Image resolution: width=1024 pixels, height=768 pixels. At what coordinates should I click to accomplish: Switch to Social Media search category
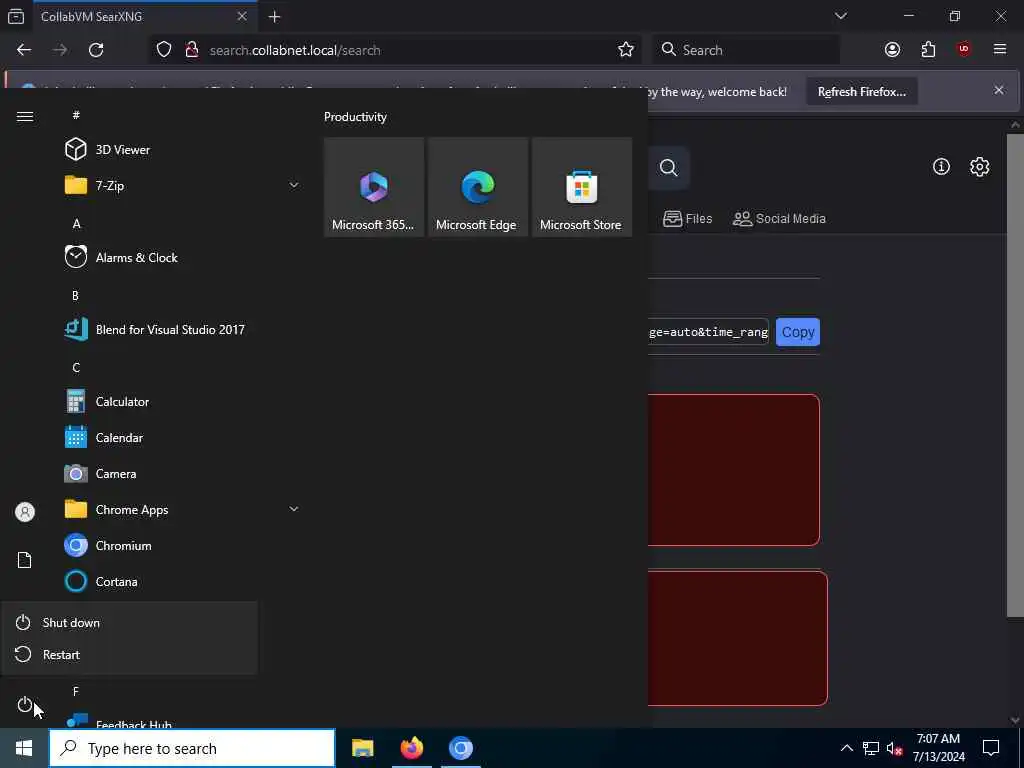pos(779,219)
